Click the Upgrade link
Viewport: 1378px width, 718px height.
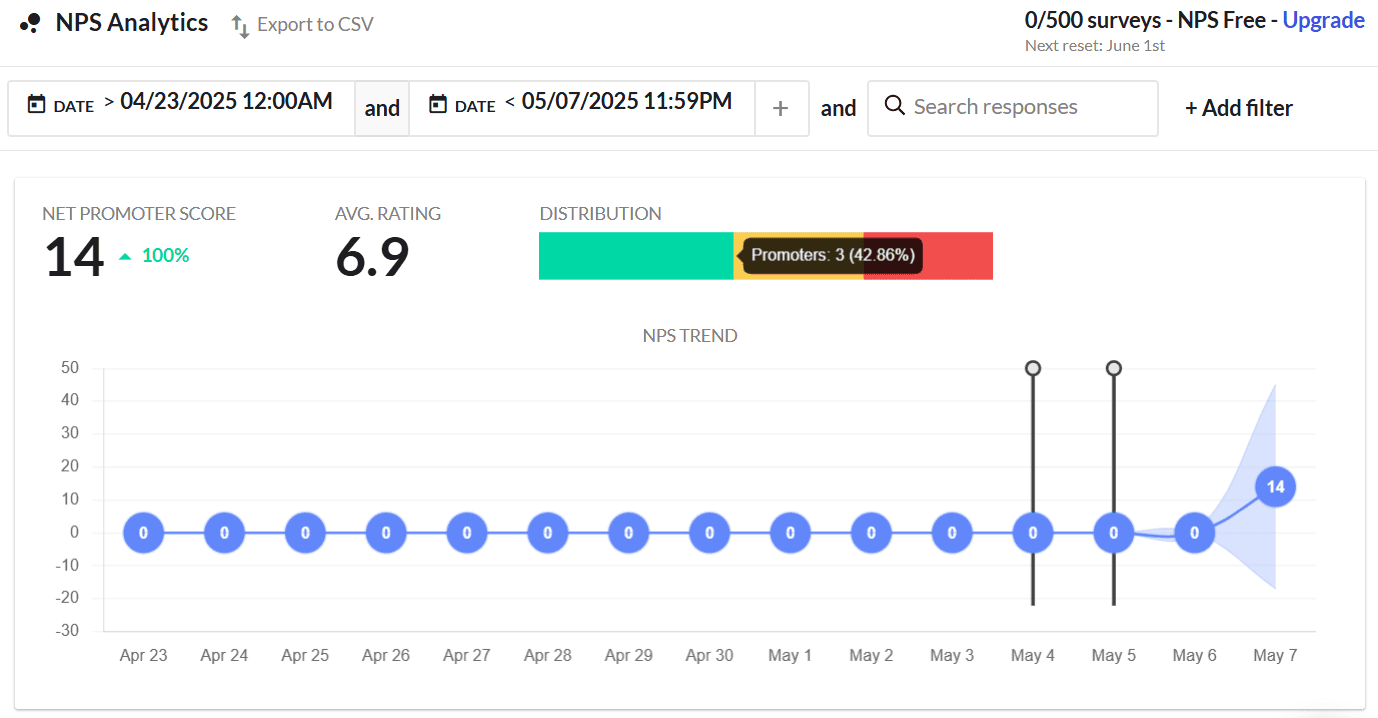(1323, 20)
